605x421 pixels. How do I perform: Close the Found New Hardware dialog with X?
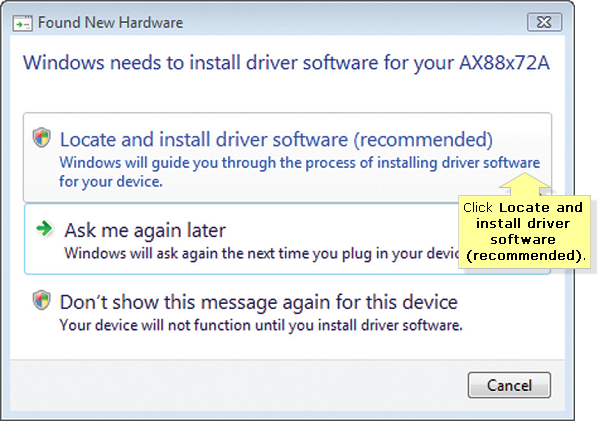point(544,22)
